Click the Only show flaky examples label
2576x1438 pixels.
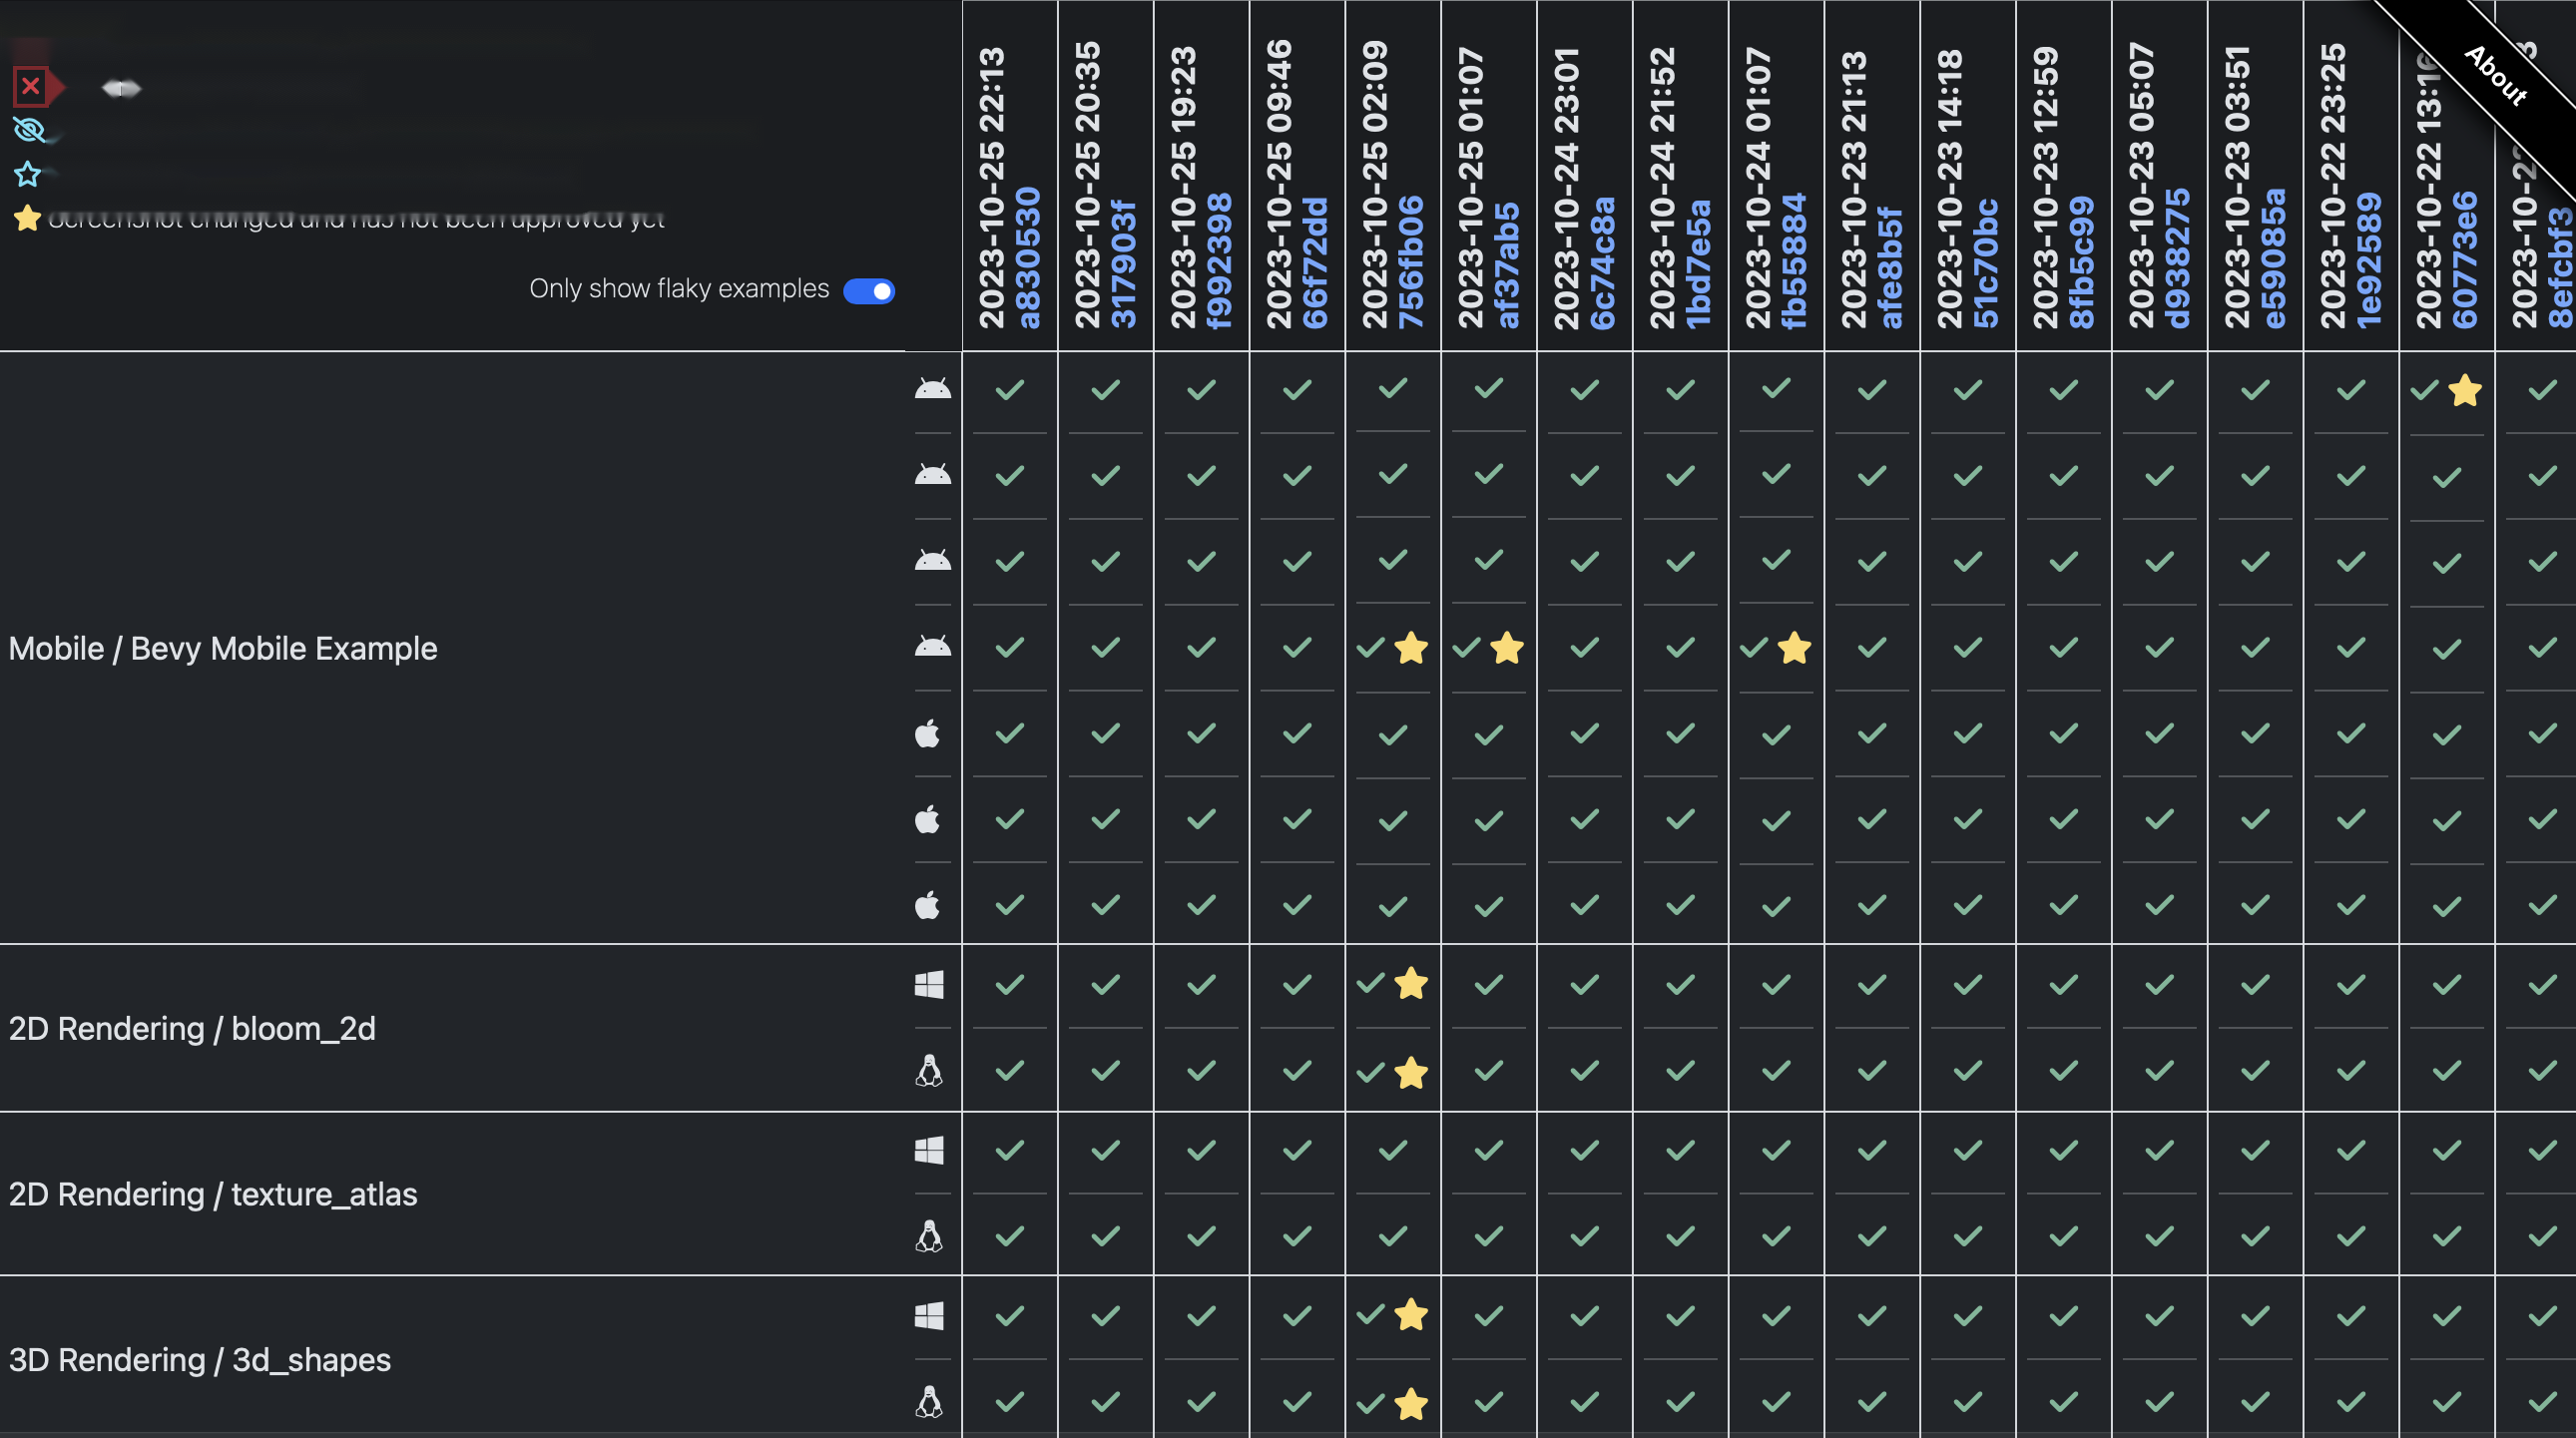coord(679,289)
